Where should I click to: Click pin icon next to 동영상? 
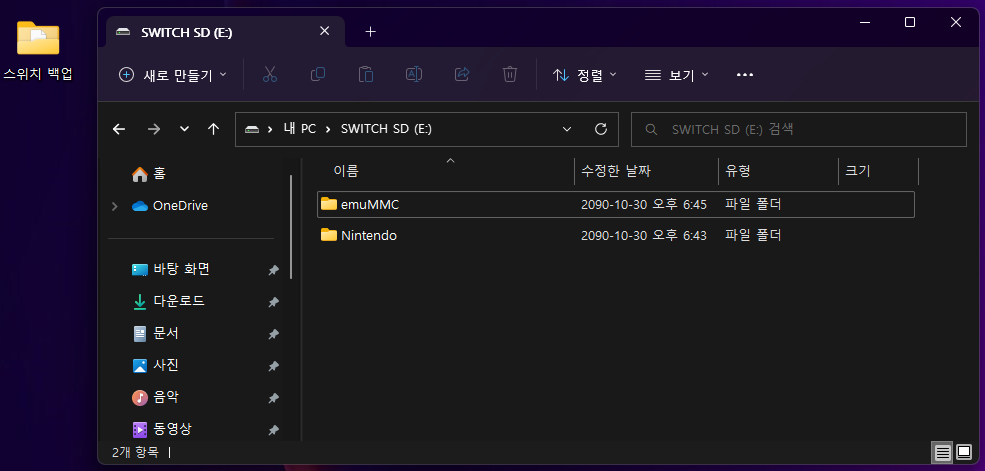pyautogui.click(x=273, y=430)
